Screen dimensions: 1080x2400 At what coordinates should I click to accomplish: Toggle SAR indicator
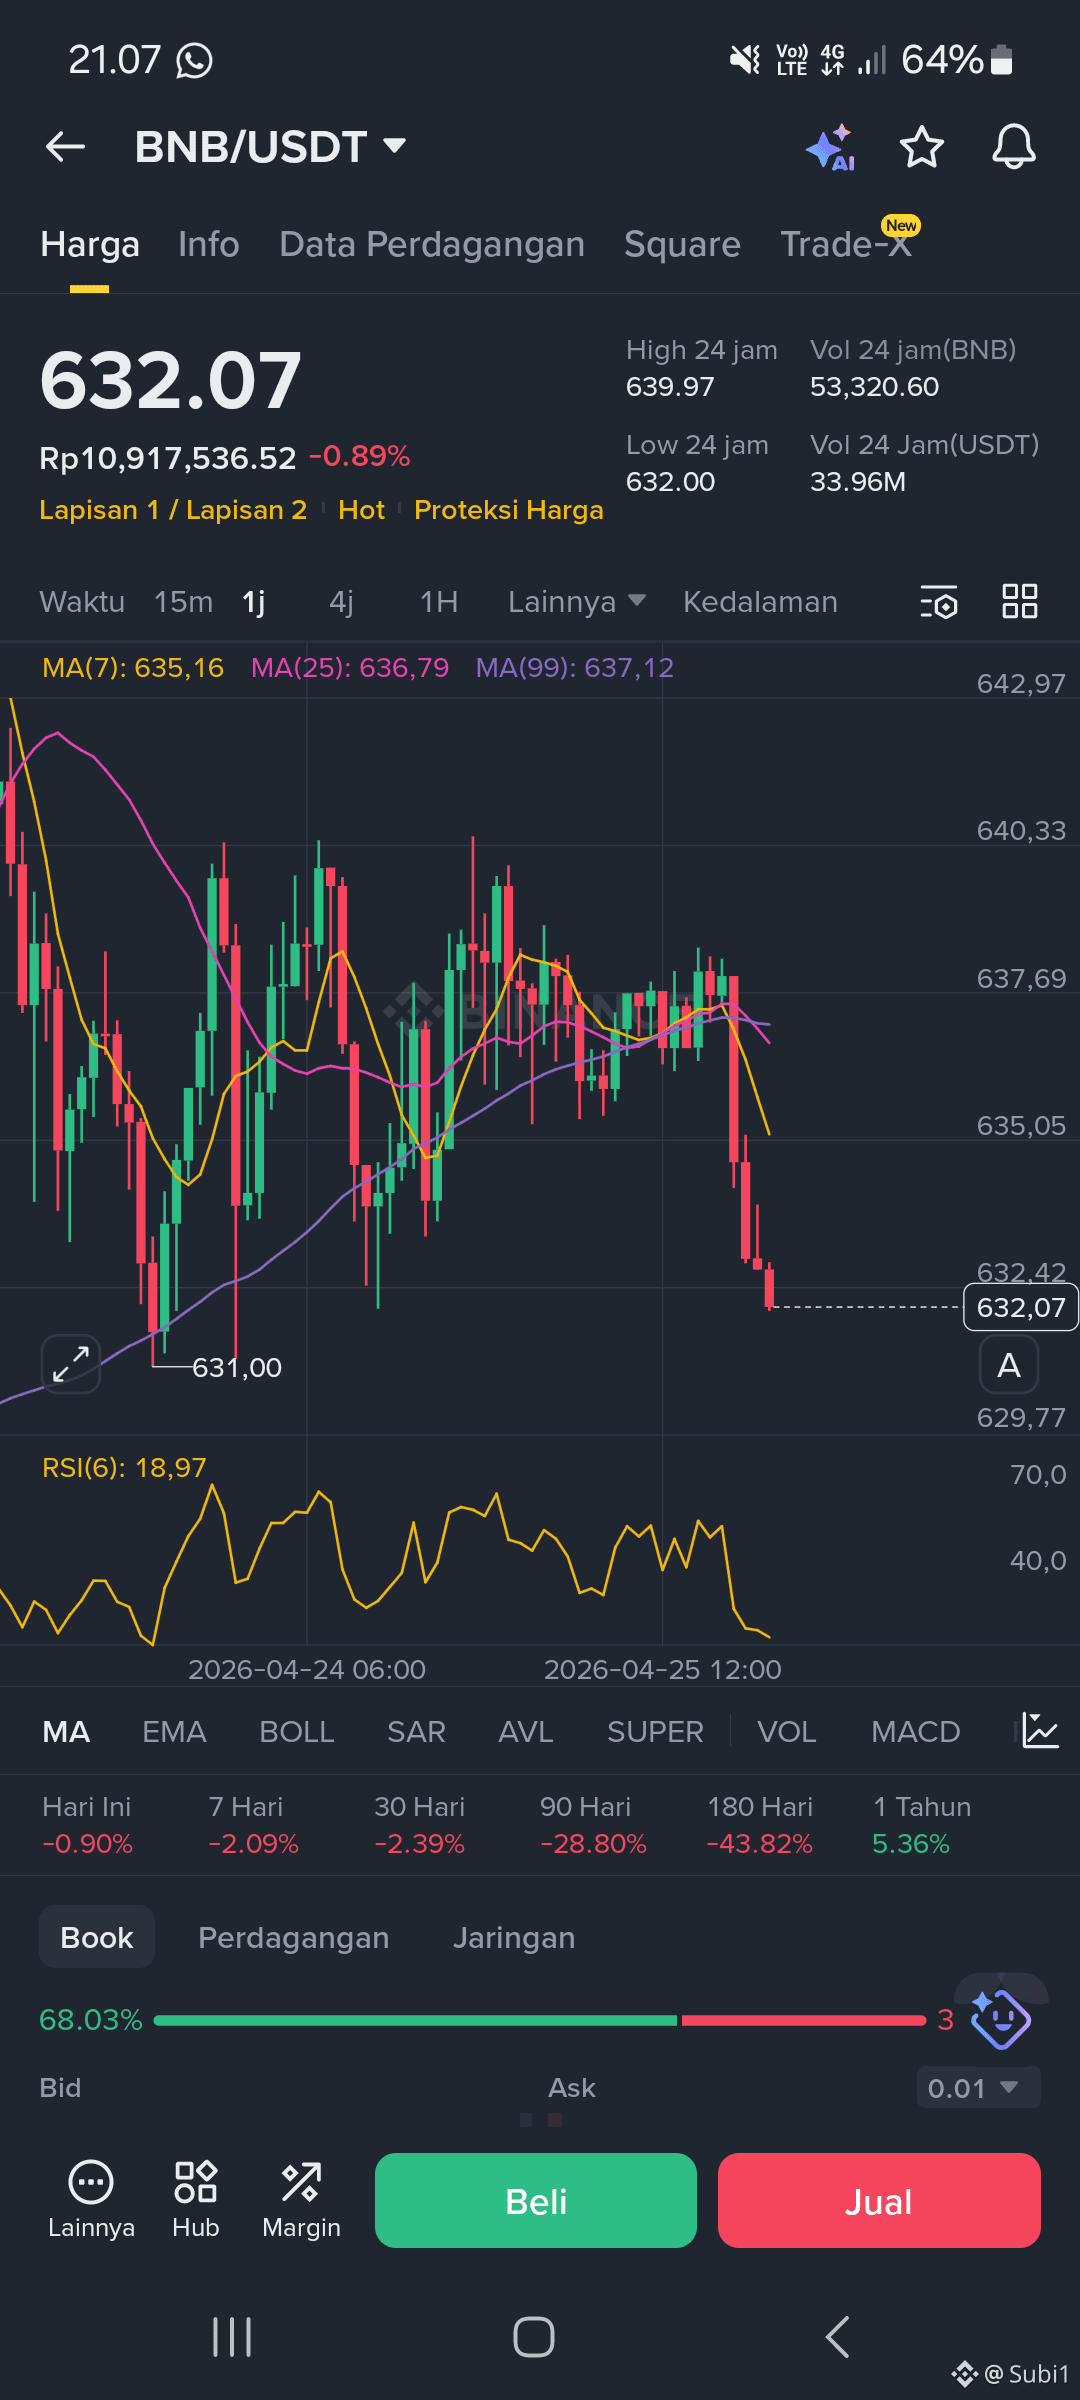coord(416,1731)
